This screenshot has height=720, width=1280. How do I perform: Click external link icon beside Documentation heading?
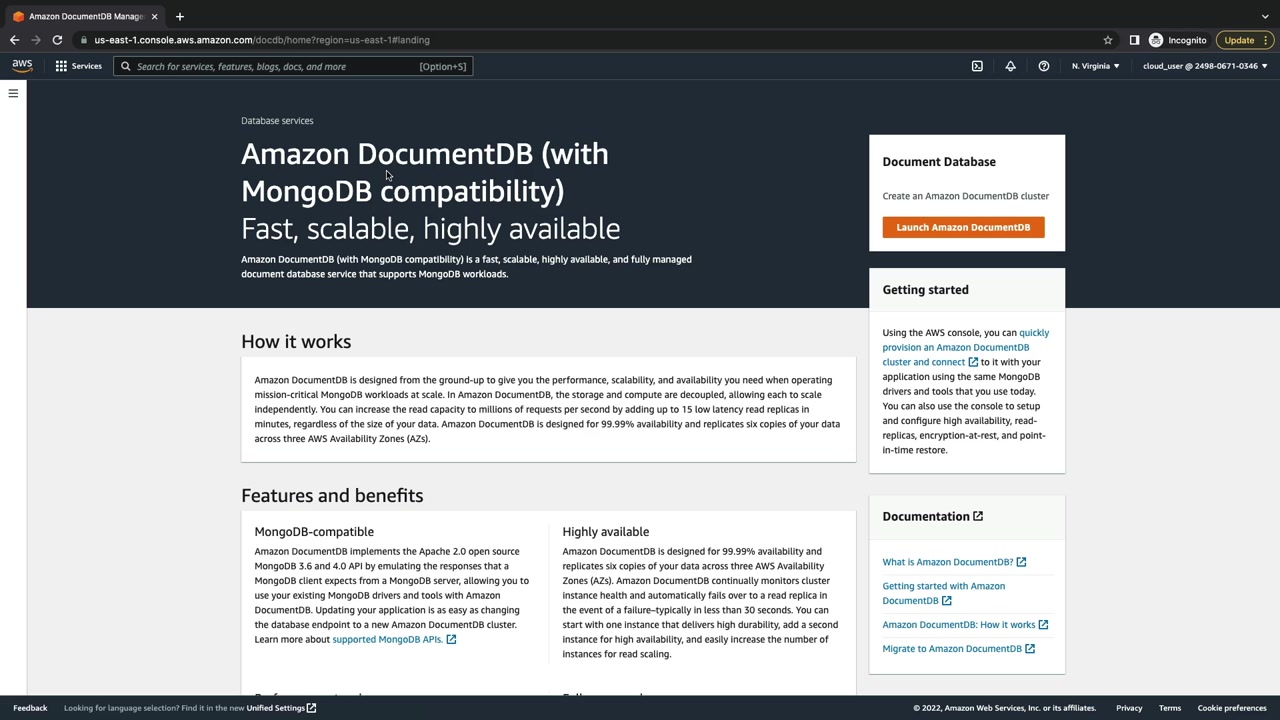[x=978, y=516]
